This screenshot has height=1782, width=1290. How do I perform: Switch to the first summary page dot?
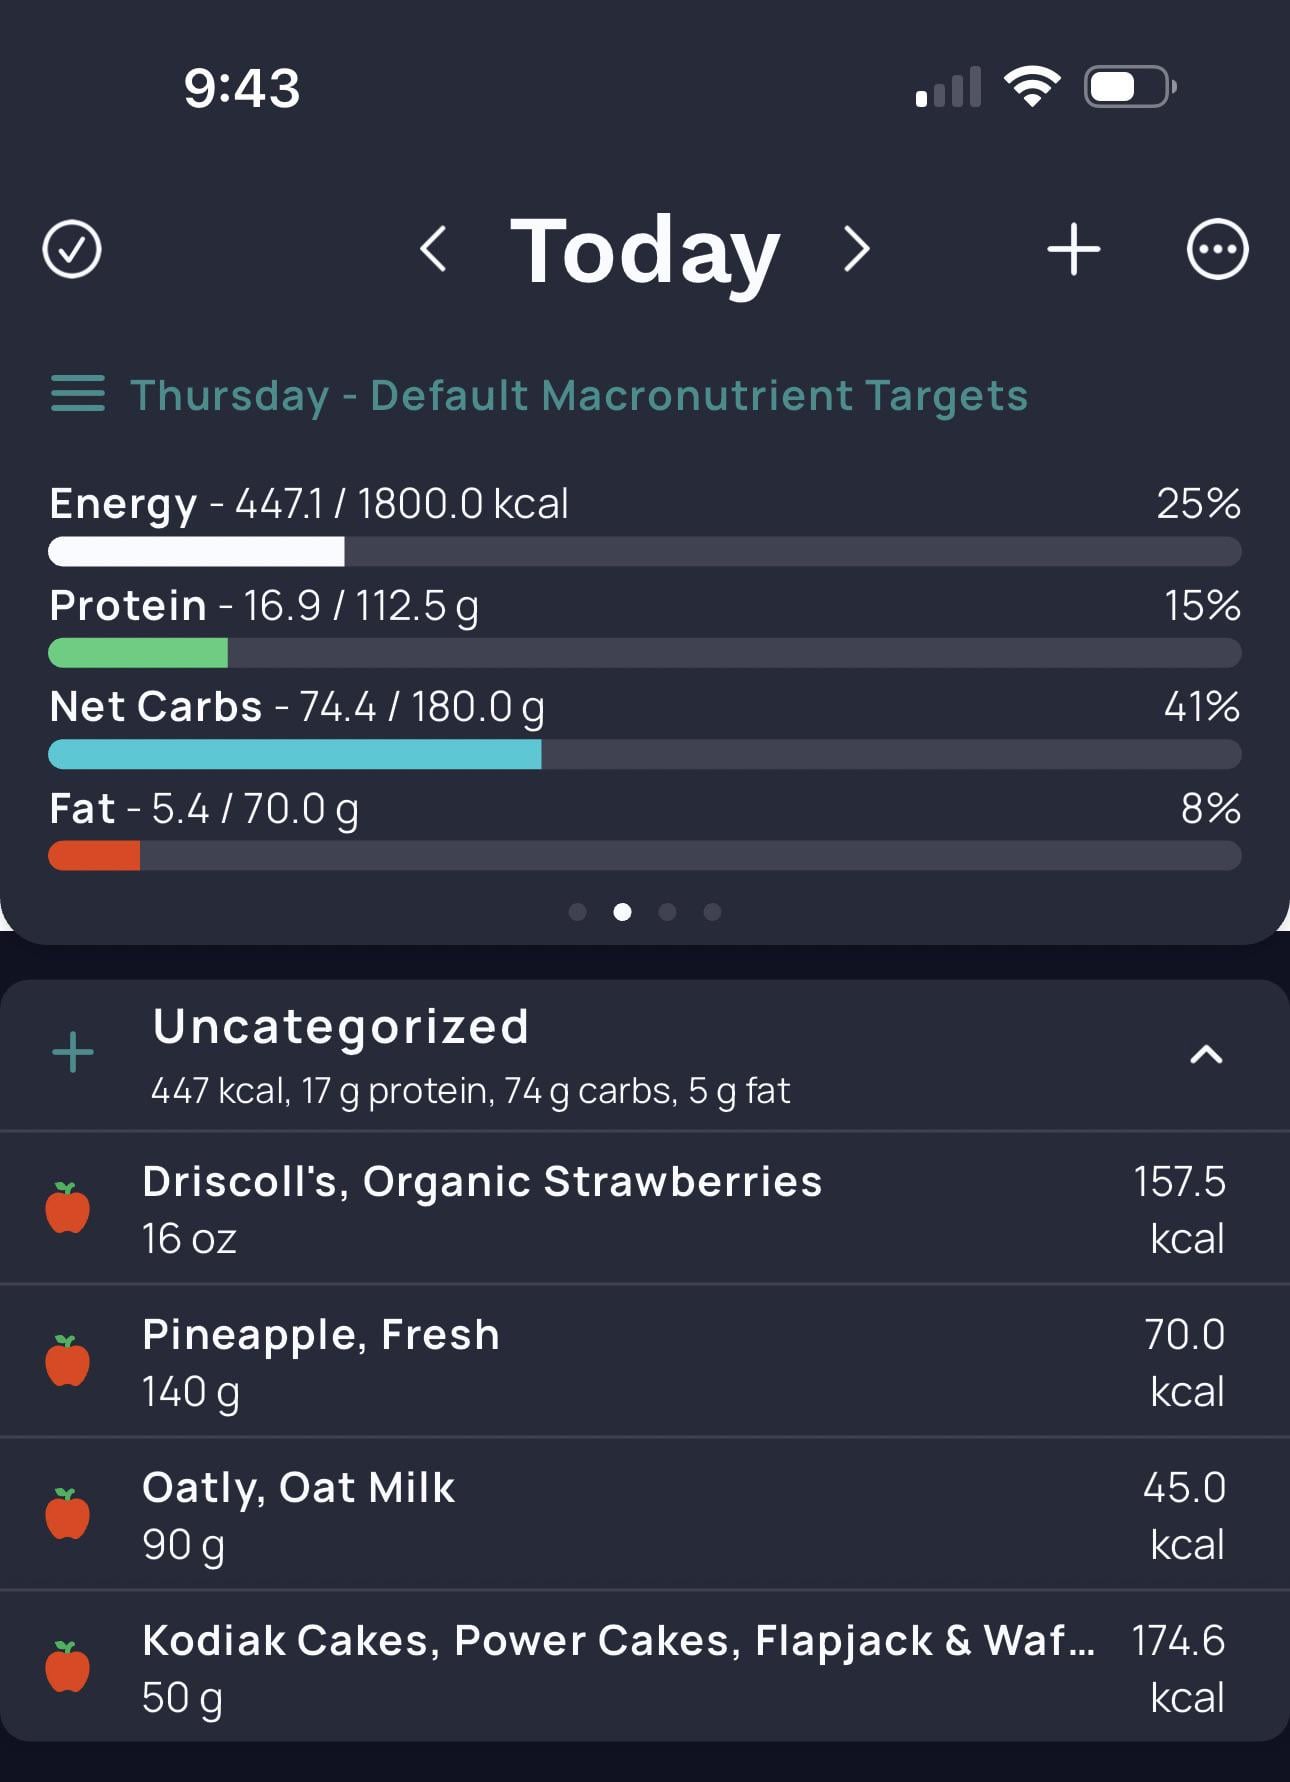[577, 912]
